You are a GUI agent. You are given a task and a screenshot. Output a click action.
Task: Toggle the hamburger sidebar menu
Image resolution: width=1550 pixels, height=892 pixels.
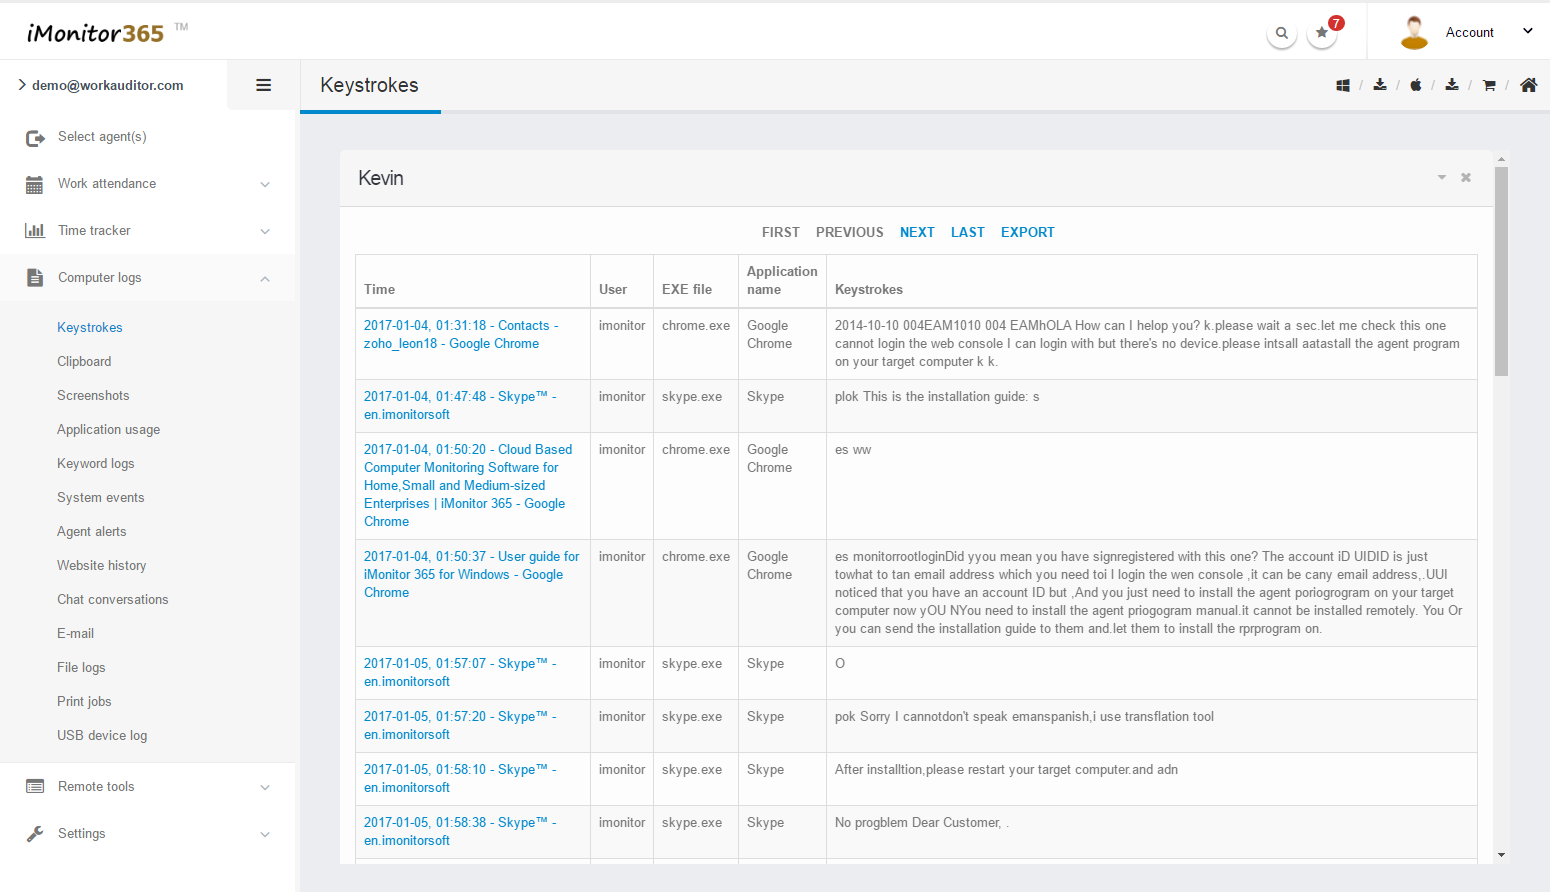tap(264, 86)
